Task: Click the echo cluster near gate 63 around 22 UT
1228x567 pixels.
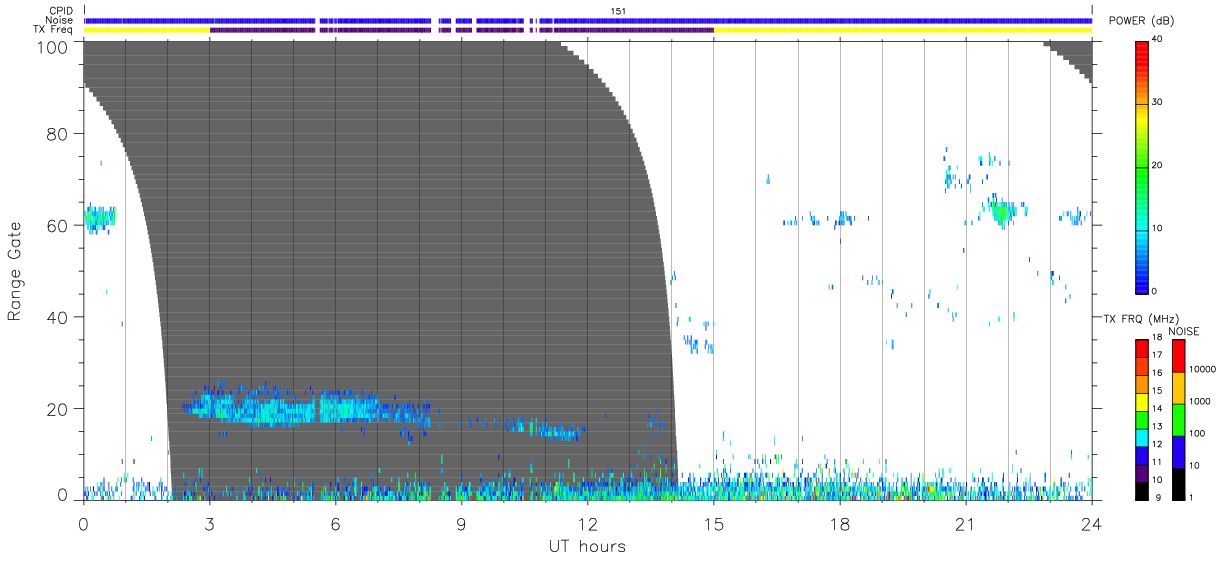Action: pos(1003,211)
